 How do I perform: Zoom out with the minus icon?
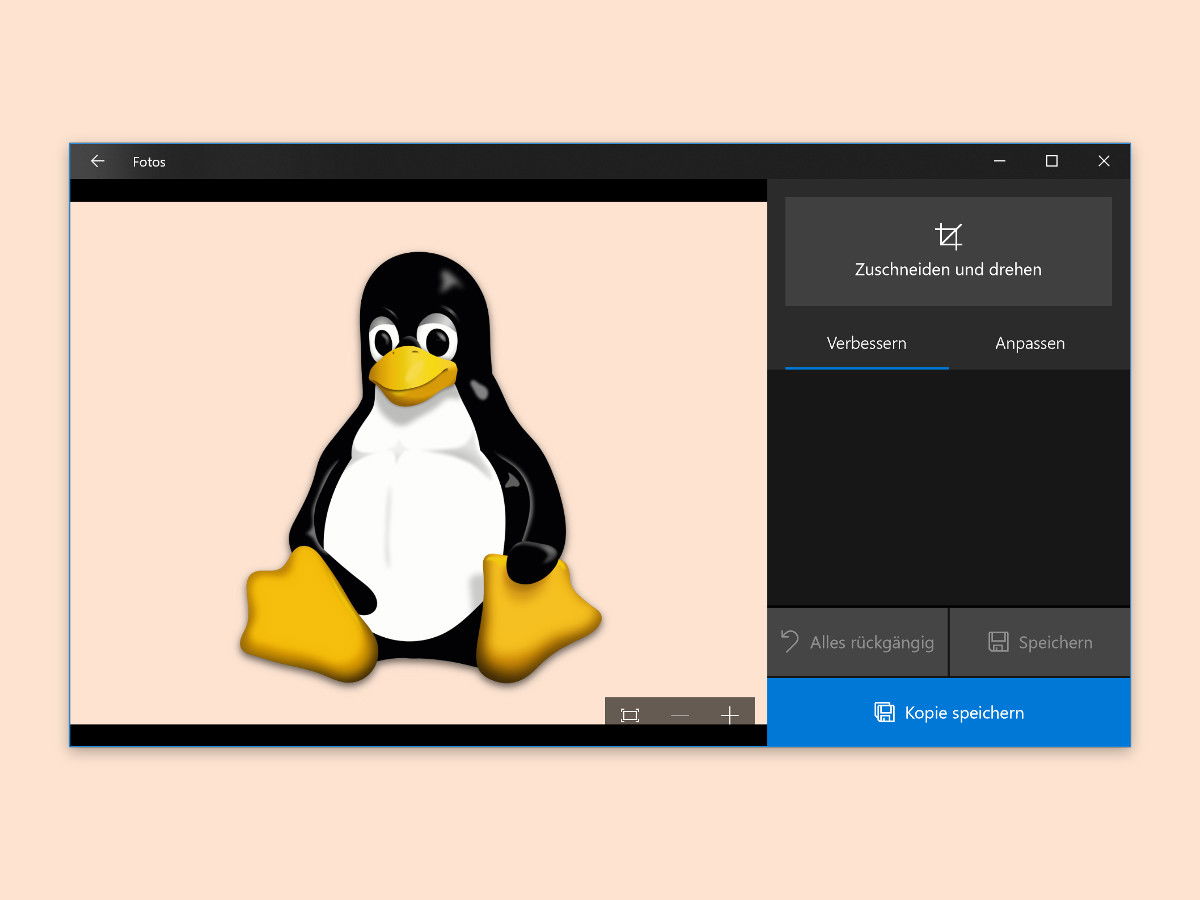[680, 715]
